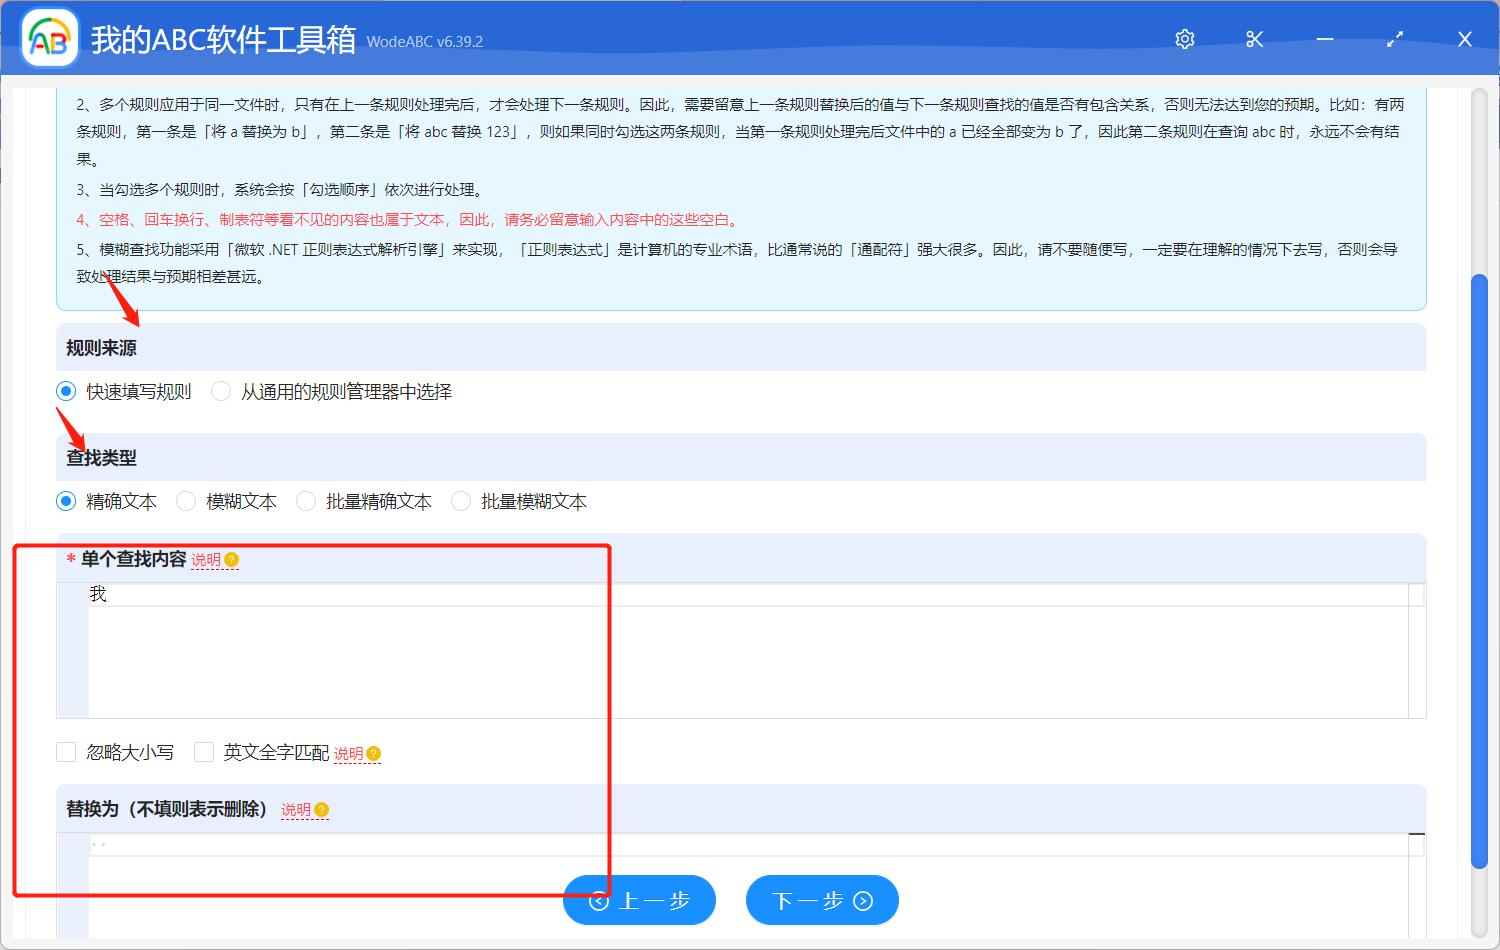The height and width of the screenshot is (950, 1500).
Task: Select the 快速填写规则 rule source option
Action: (66, 391)
